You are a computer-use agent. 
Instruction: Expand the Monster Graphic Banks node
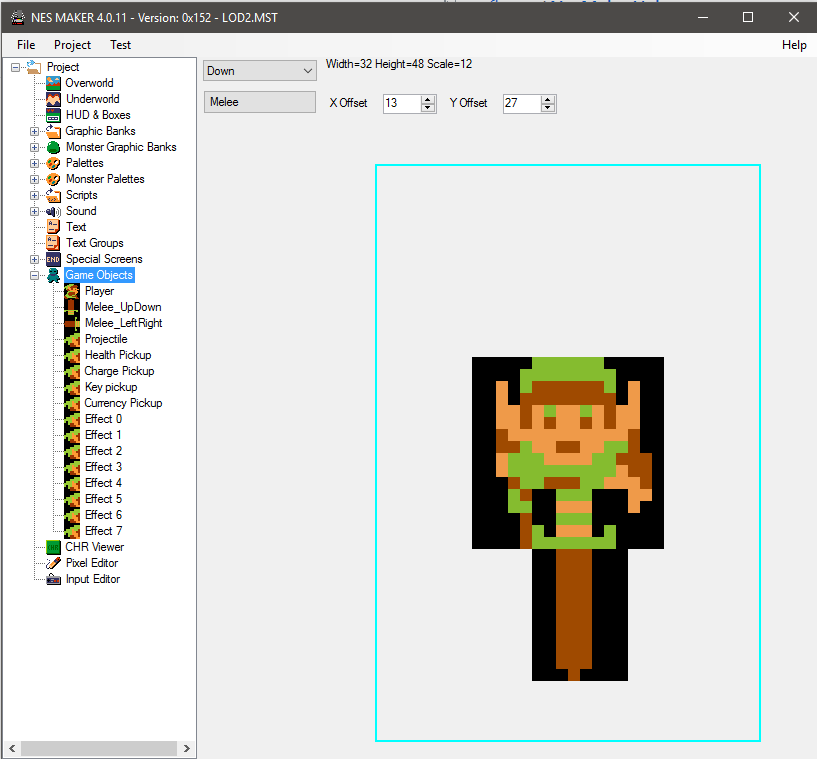pos(34,147)
